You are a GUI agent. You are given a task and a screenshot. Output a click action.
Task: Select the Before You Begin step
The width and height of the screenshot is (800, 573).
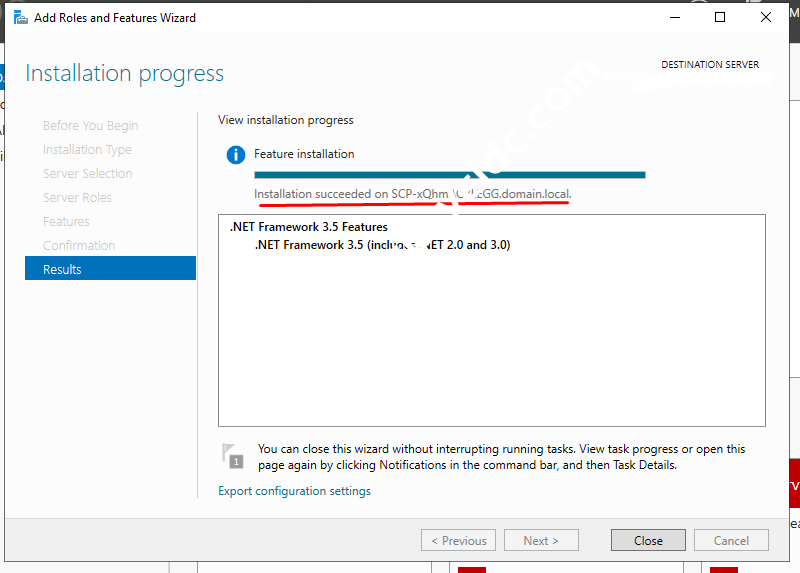point(90,126)
